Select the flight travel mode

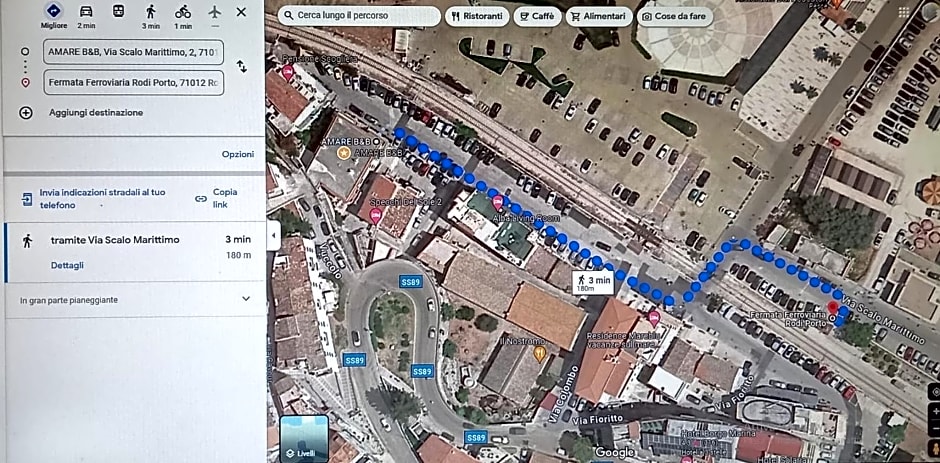coord(214,12)
